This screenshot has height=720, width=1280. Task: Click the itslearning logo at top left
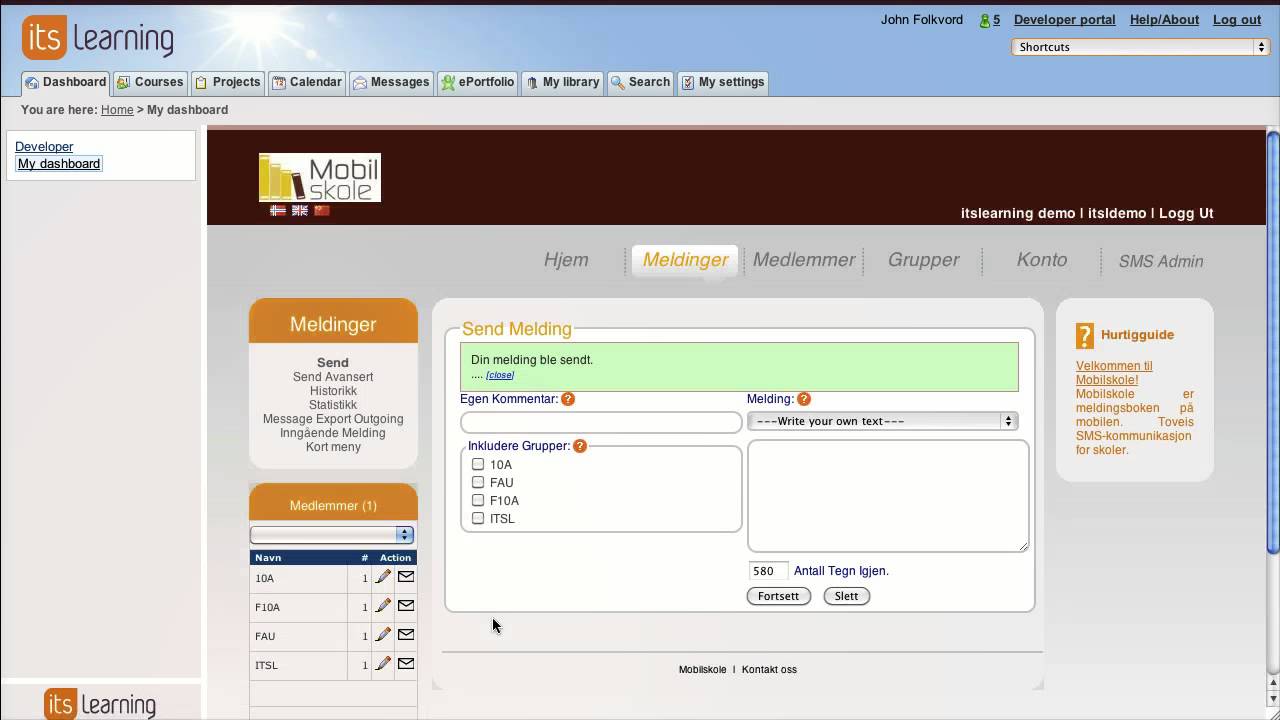(98, 39)
